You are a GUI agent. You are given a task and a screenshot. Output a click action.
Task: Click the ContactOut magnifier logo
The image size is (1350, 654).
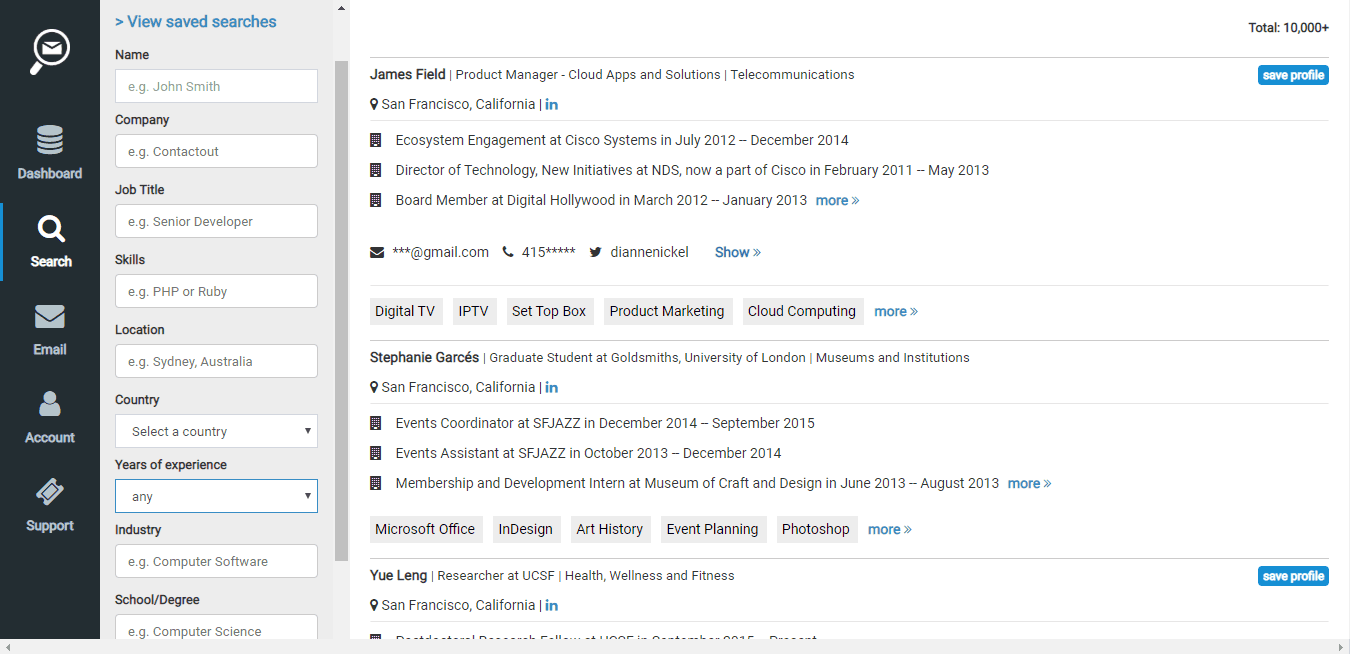pyautogui.click(x=50, y=51)
